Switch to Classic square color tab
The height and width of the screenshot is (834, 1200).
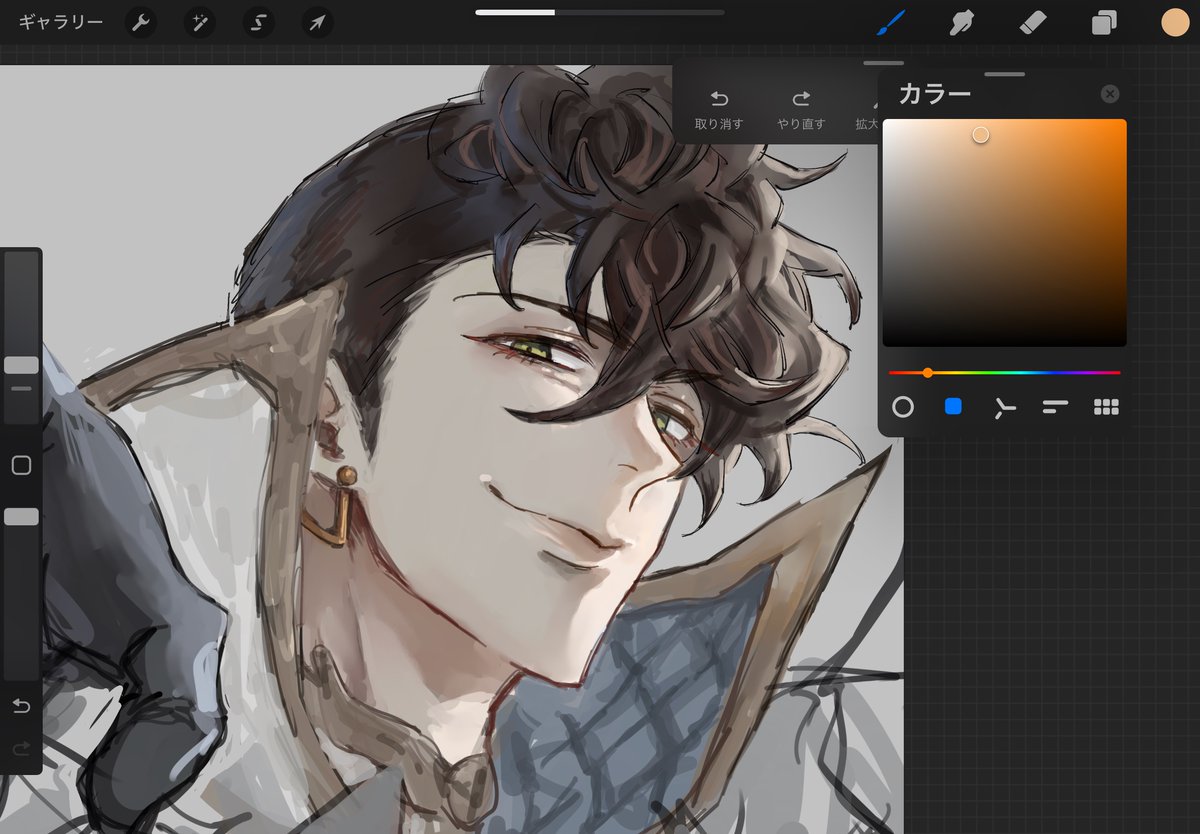(953, 406)
